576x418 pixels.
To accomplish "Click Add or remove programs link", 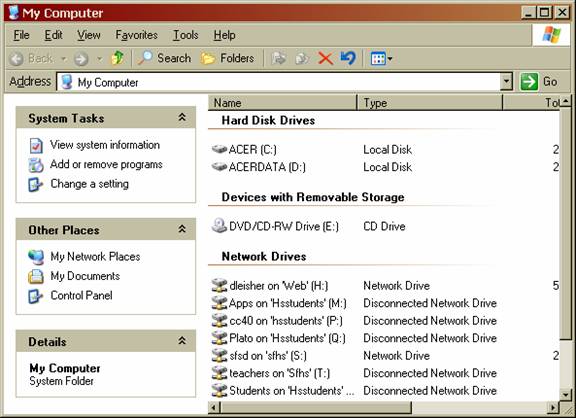I will pyautogui.click(x=106, y=165).
